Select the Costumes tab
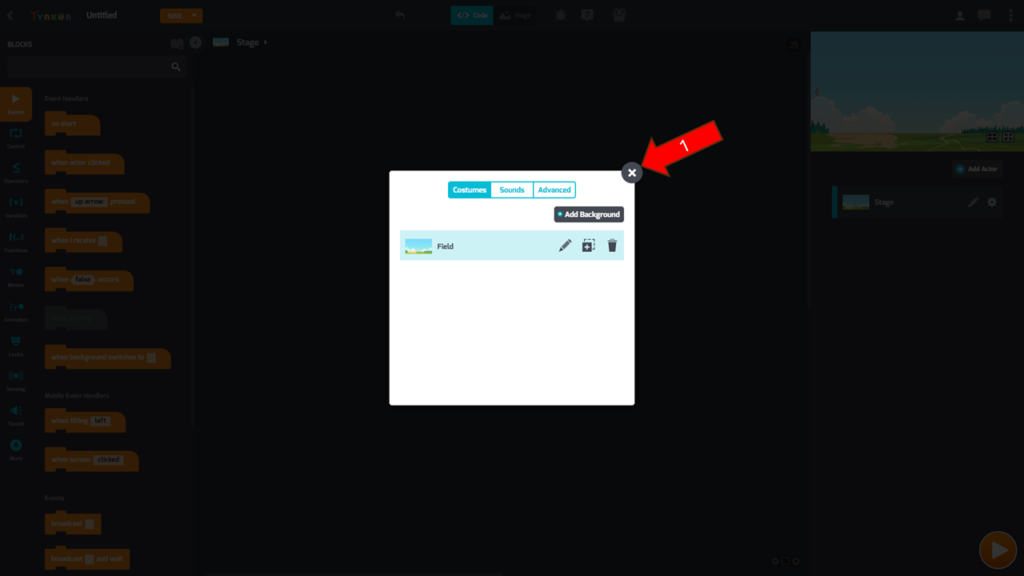Screen dimensions: 1024x576 pos(469,190)
